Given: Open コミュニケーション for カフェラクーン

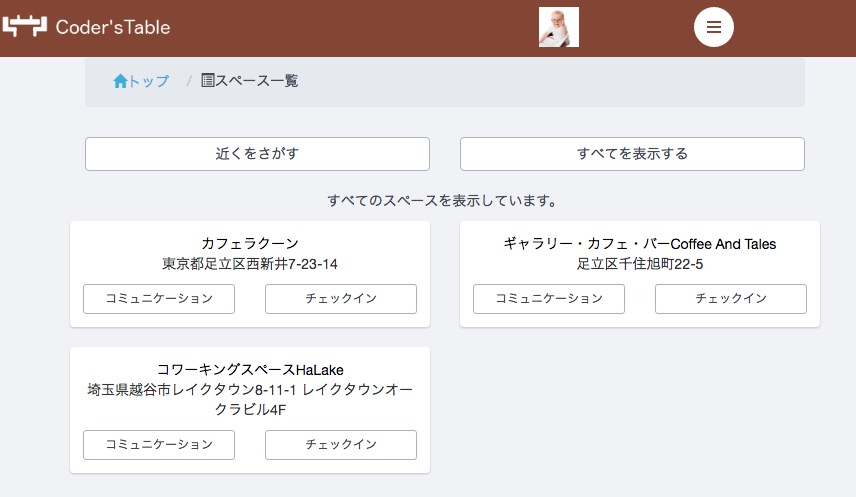Looking at the screenshot, I should (159, 298).
